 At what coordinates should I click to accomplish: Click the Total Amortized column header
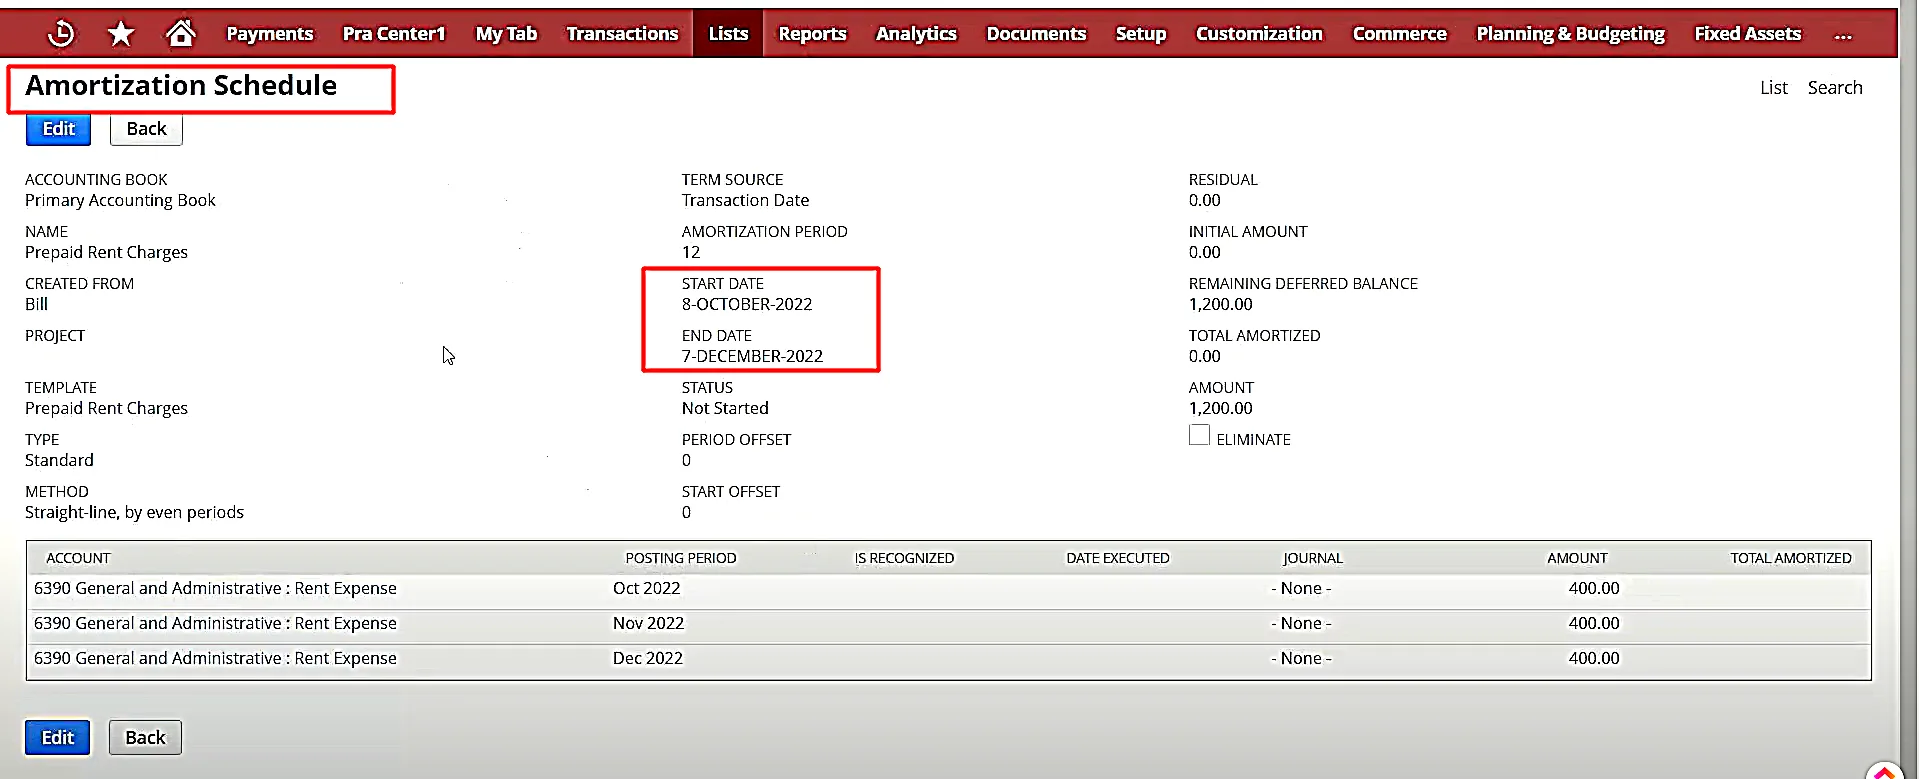[x=1791, y=558]
